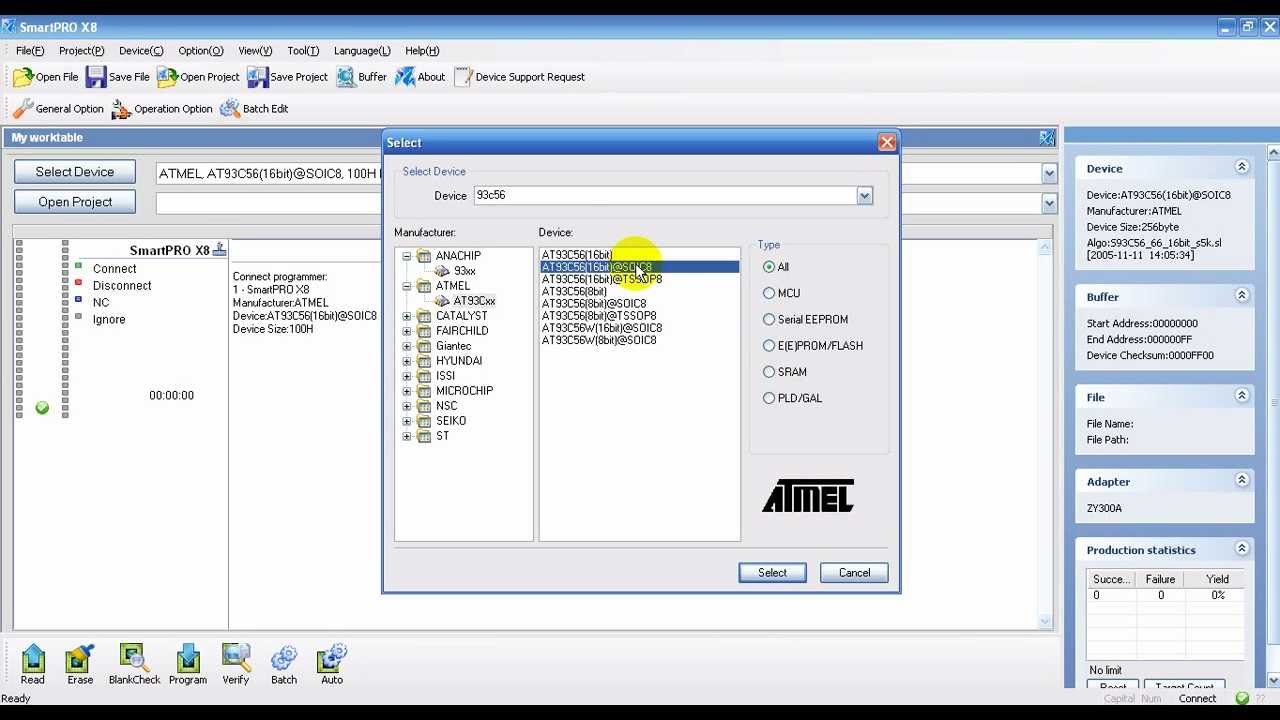Click the Open File toolbar icon
Image resolution: width=1280 pixels, height=720 pixels.
coord(45,77)
